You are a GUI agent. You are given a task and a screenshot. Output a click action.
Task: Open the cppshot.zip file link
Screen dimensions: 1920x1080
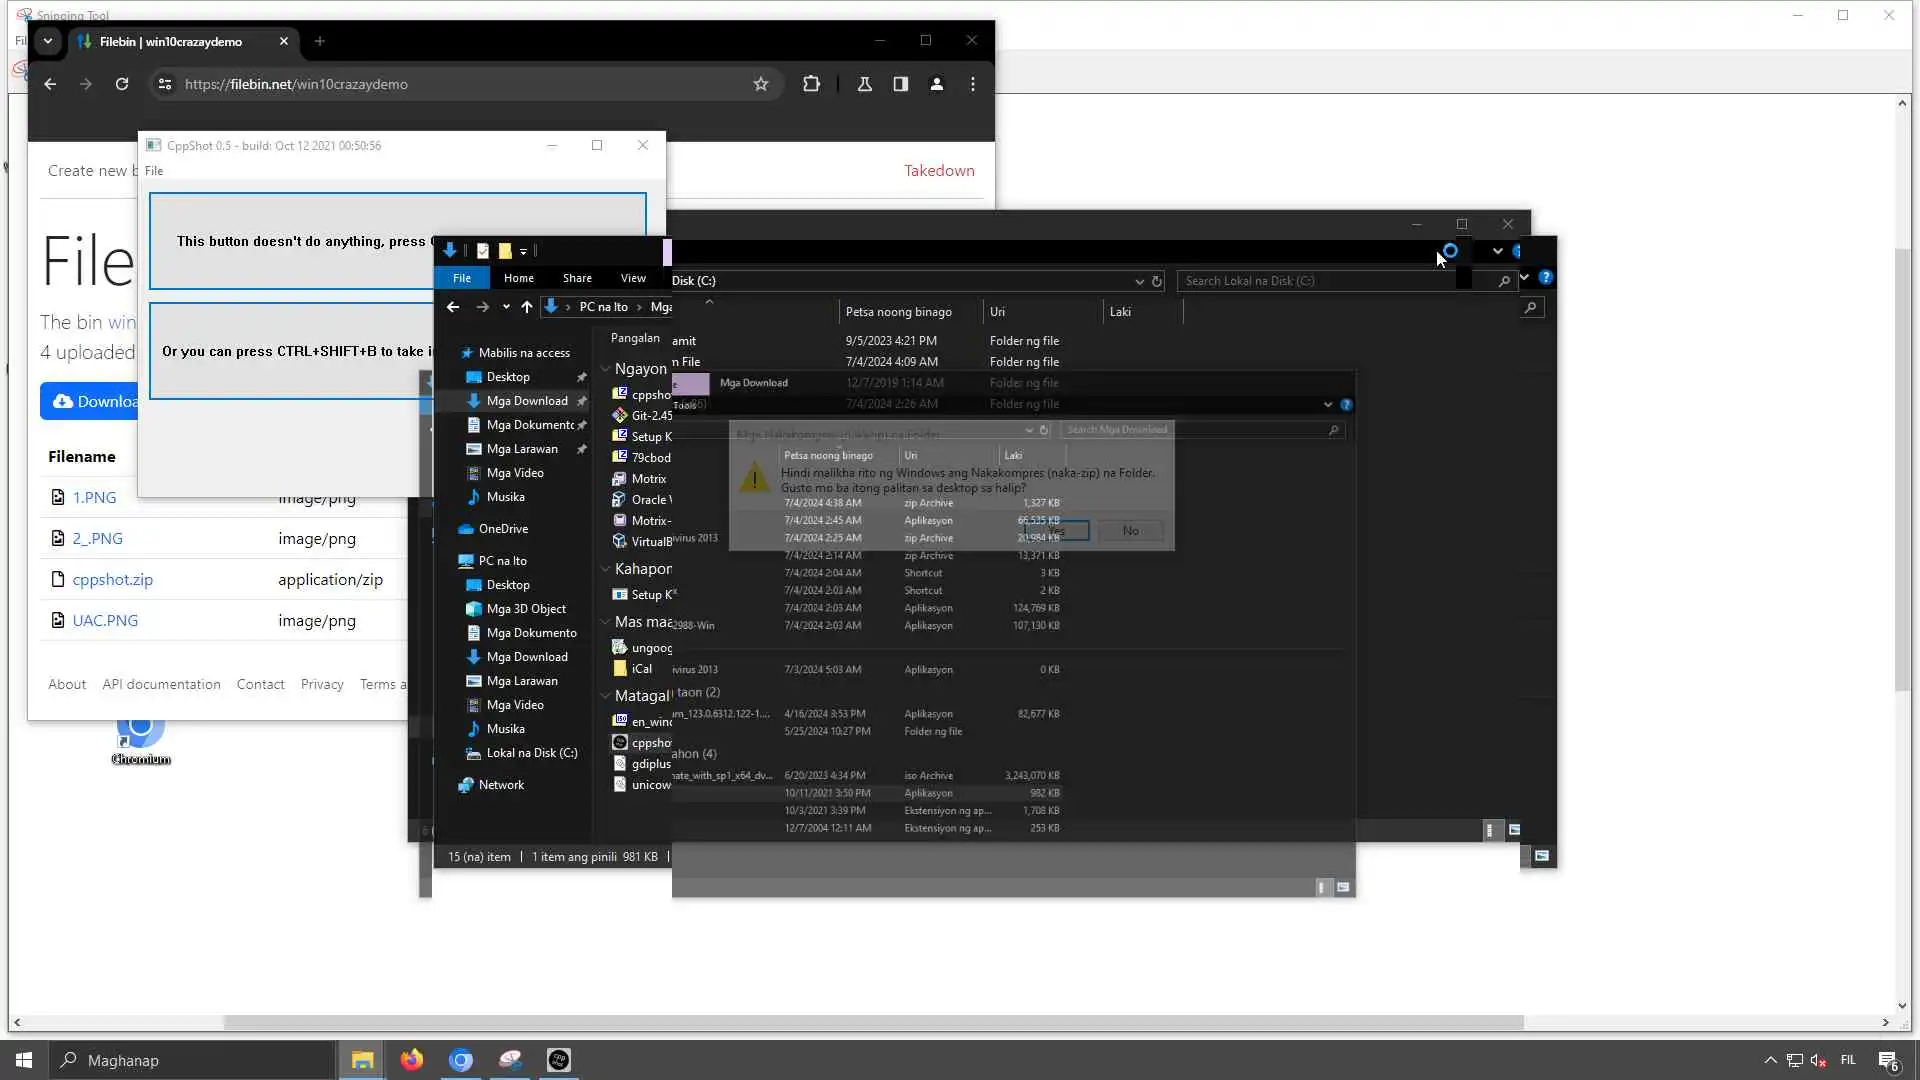click(x=112, y=579)
